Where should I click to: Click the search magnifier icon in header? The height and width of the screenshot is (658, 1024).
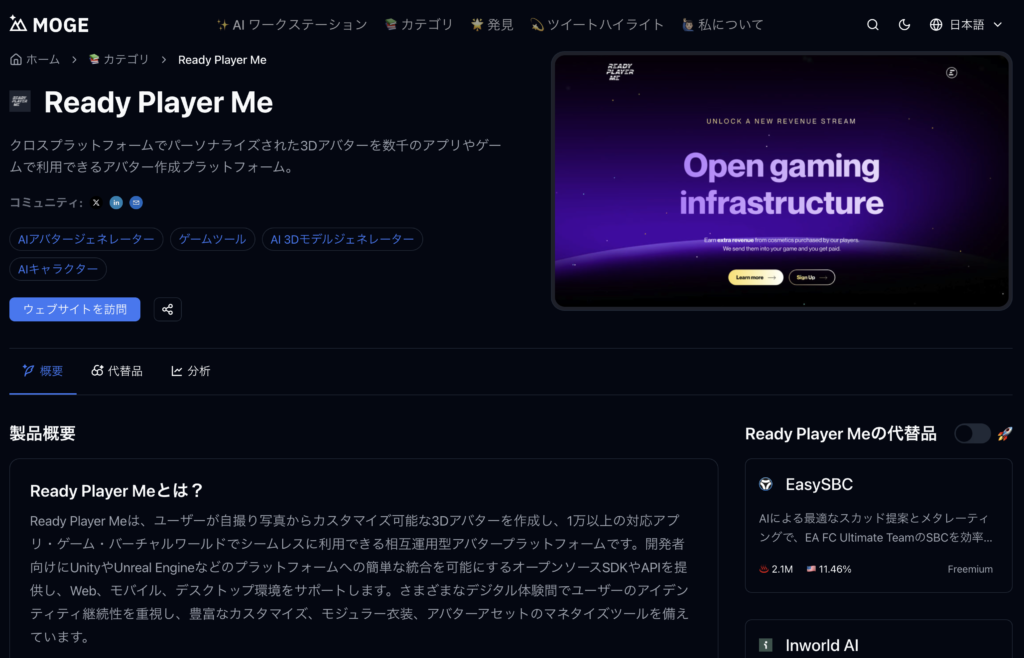coord(873,25)
